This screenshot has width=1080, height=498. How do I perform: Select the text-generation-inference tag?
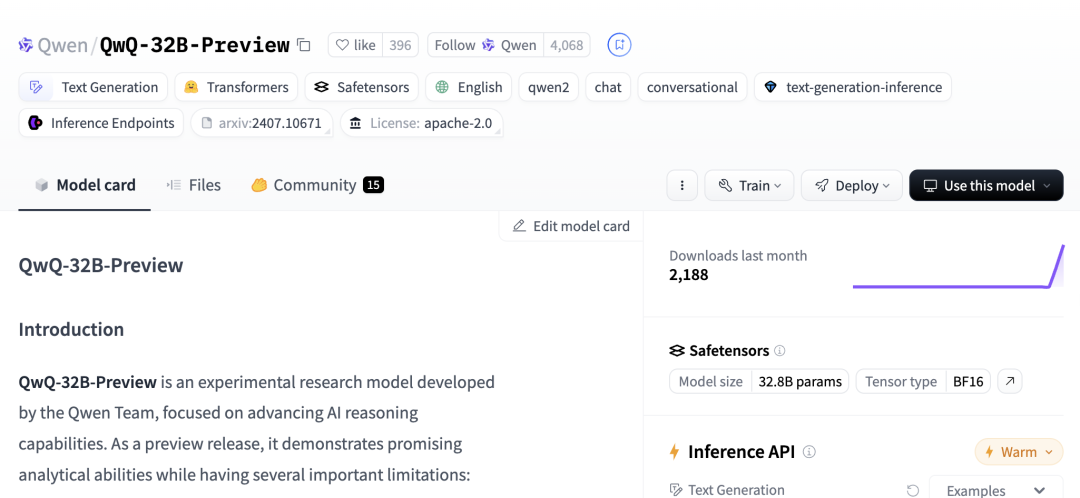pyautogui.click(x=853, y=87)
